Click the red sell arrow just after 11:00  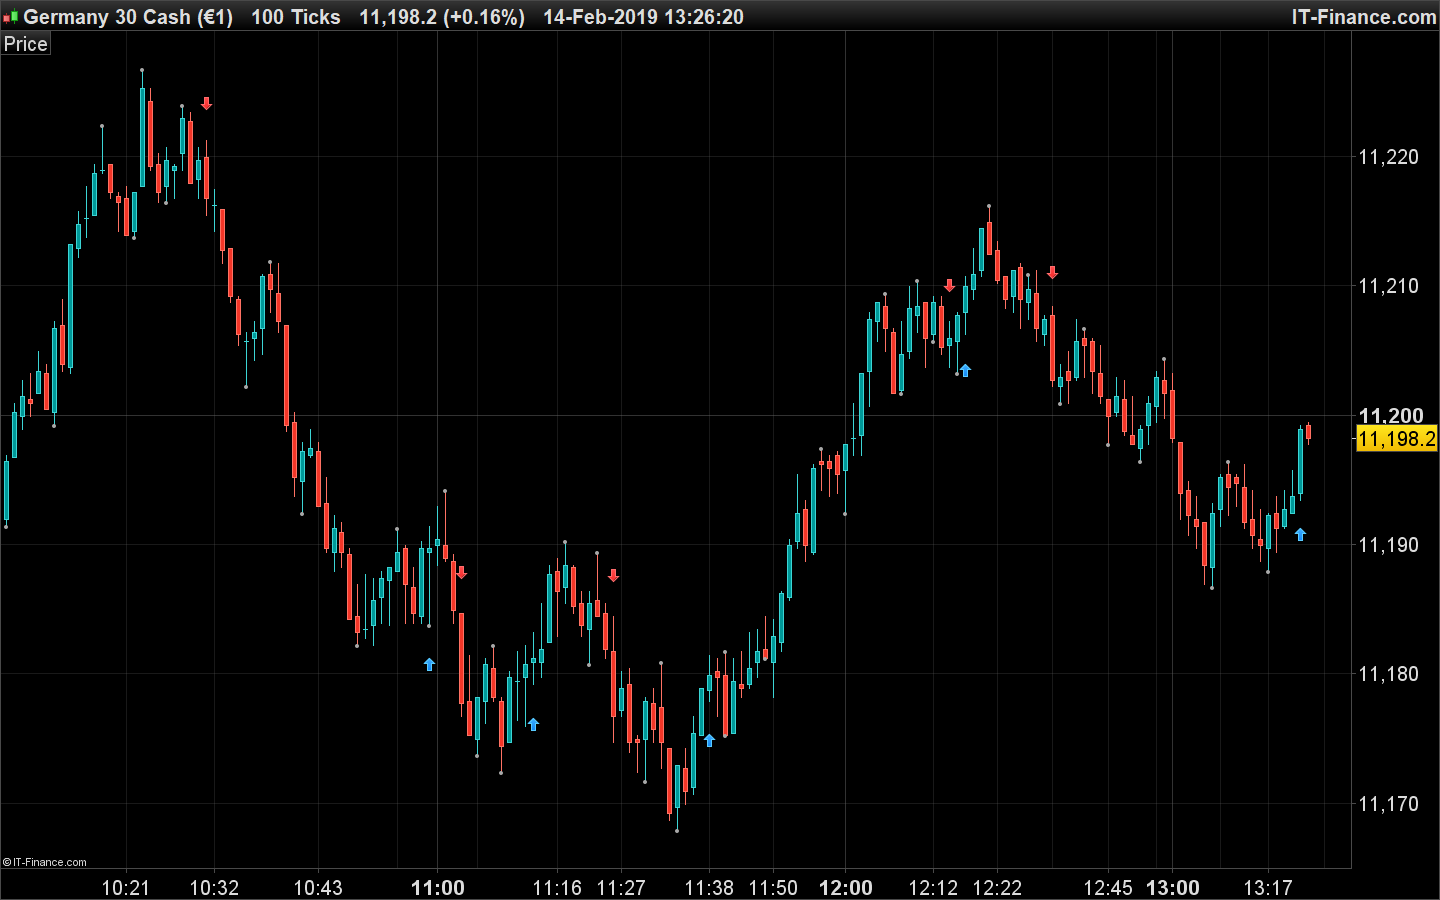click(461, 573)
